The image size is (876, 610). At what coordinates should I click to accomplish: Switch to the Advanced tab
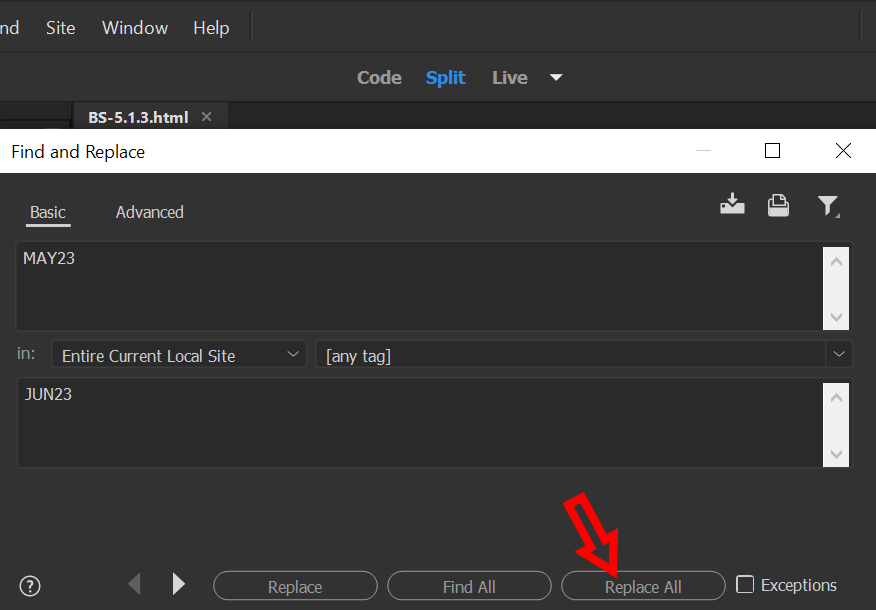(149, 212)
